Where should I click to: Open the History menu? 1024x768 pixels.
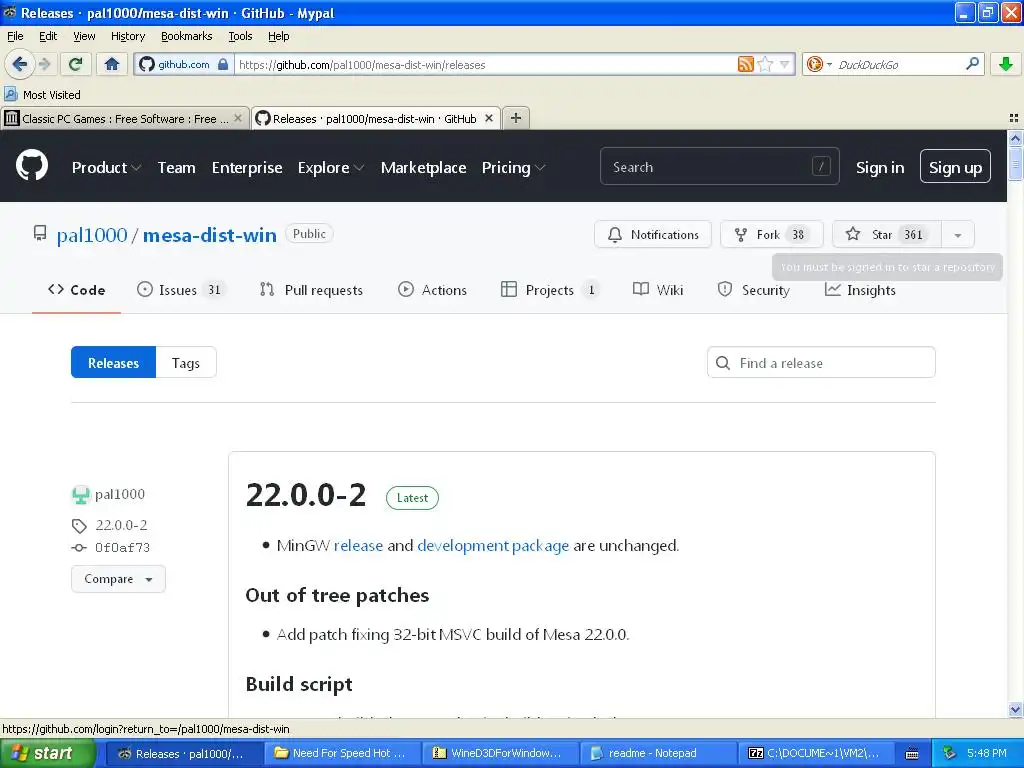[127, 36]
